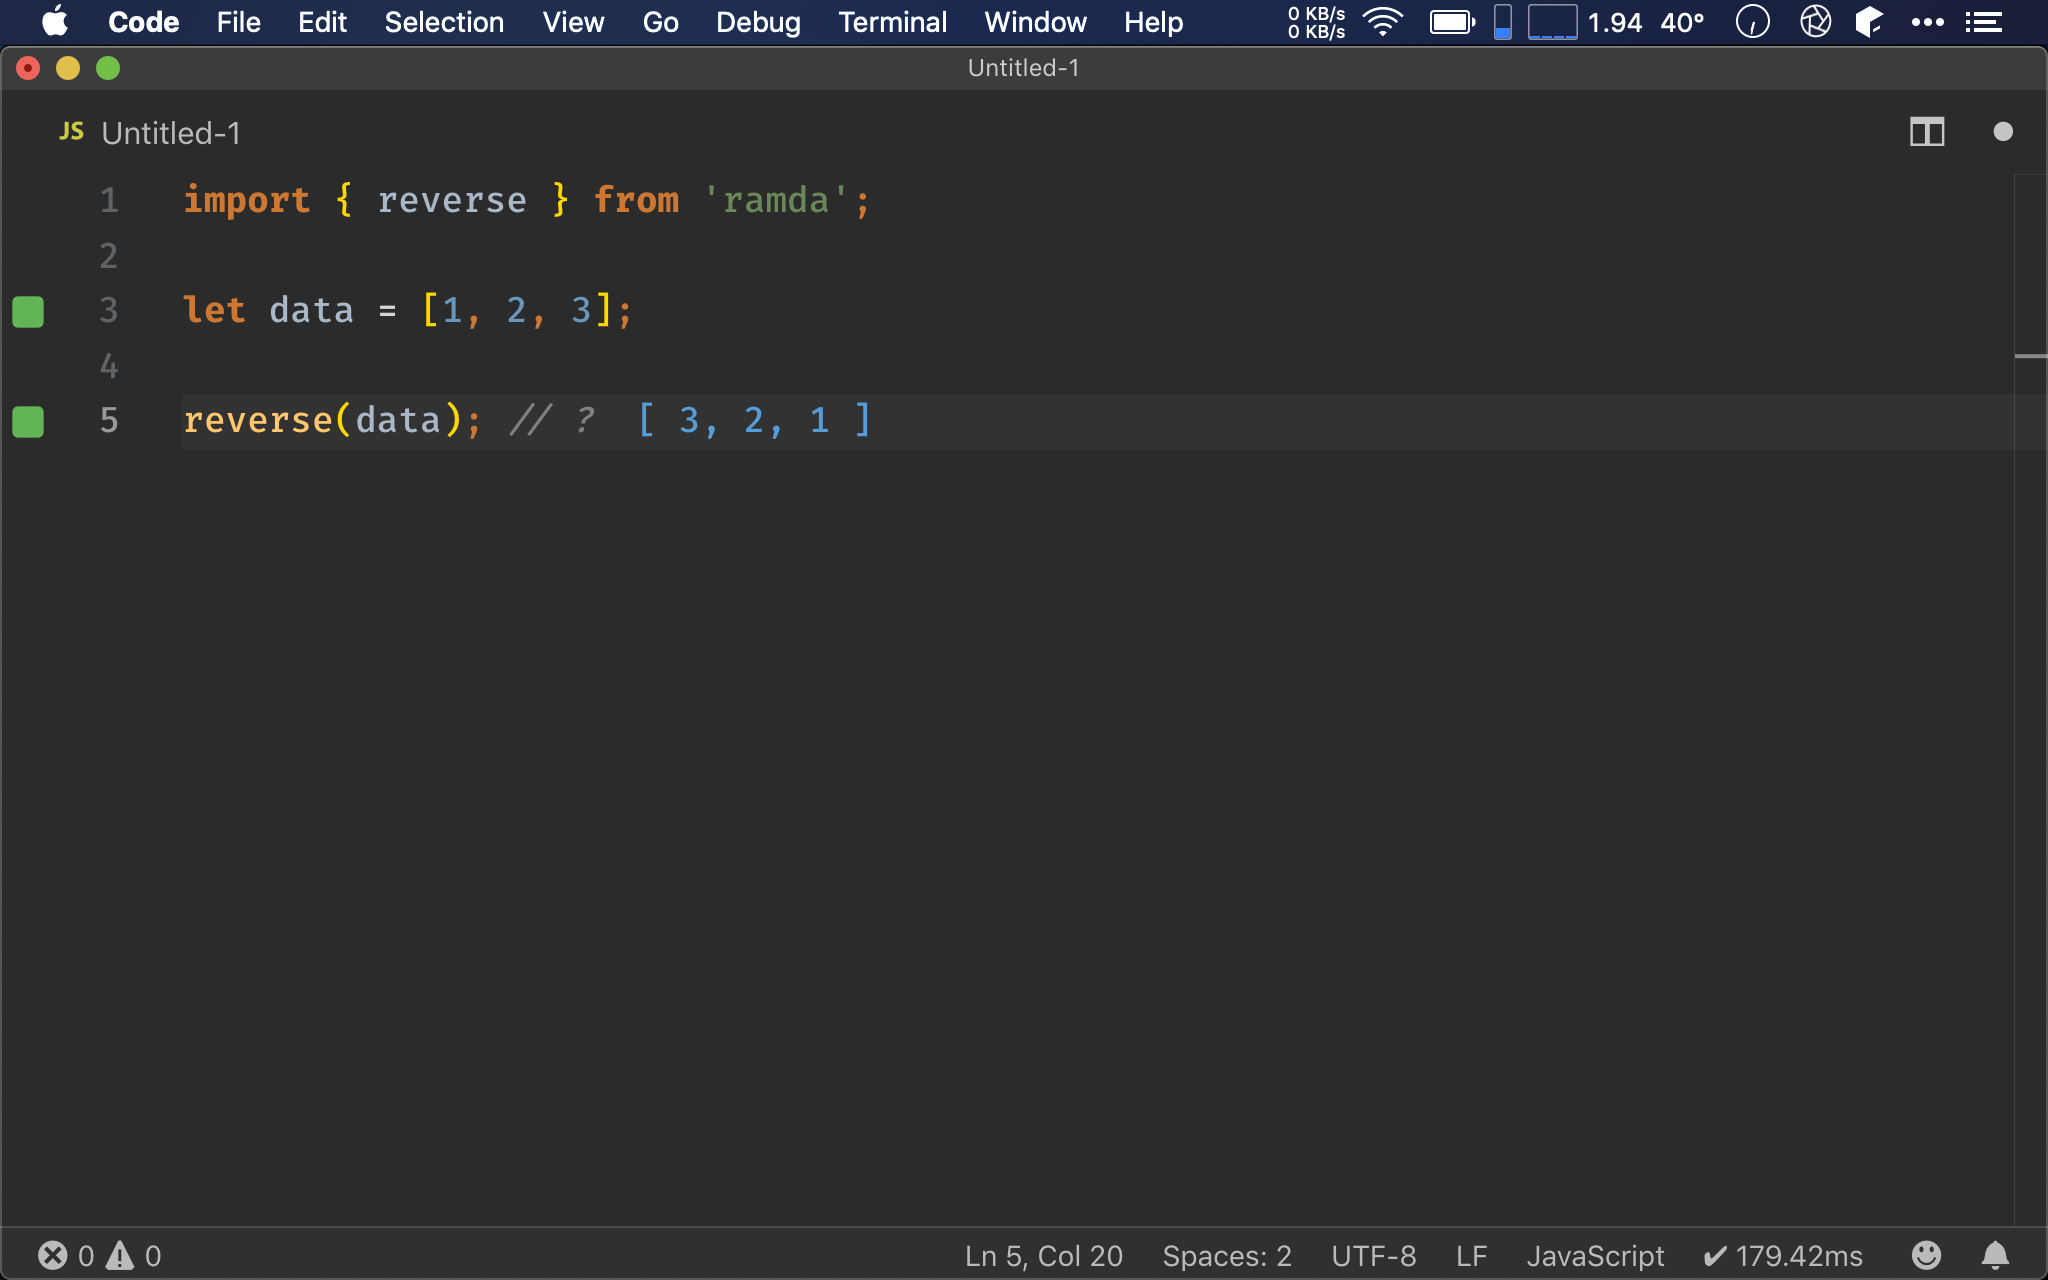This screenshot has height=1280, width=2048.
Task: Open the notifications bell icon
Action: click(1995, 1255)
